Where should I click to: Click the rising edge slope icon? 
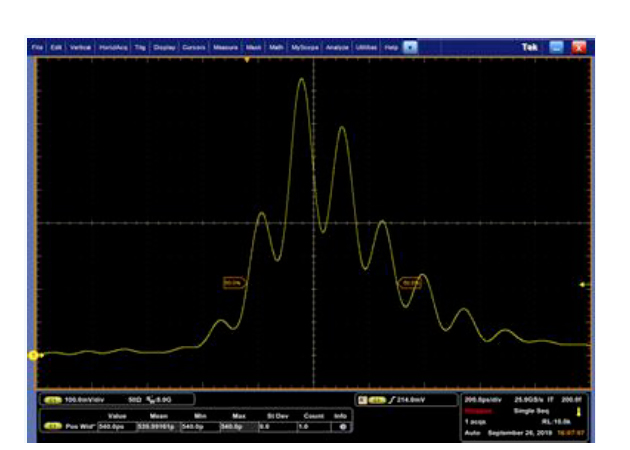[x=392, y=400]
